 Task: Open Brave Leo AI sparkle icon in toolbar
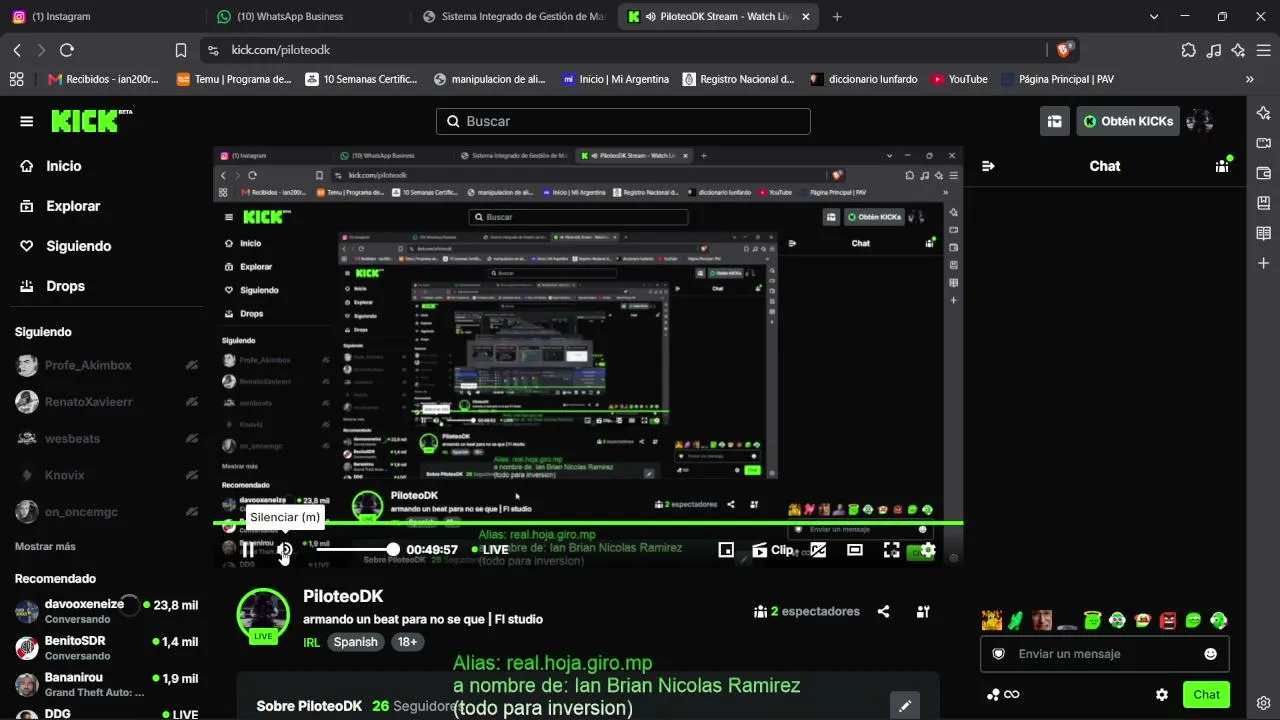click(x=1239, y=50)
